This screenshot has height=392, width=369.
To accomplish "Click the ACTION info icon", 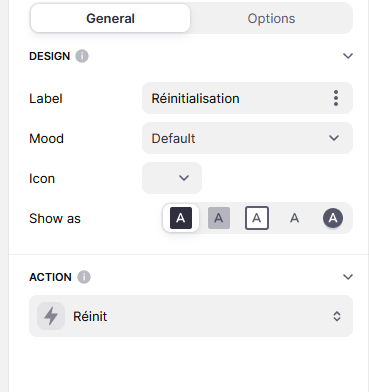I will click(x=84, y=277).
